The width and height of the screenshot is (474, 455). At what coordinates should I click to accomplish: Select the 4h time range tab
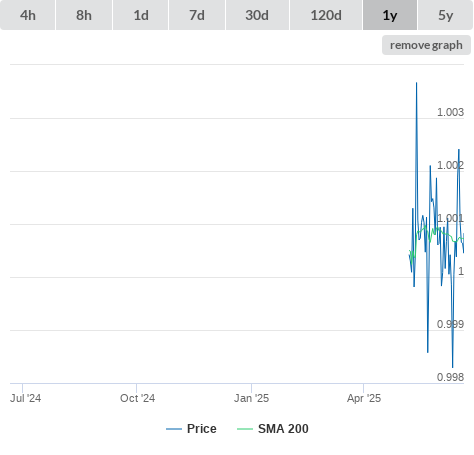coord(28,15)
